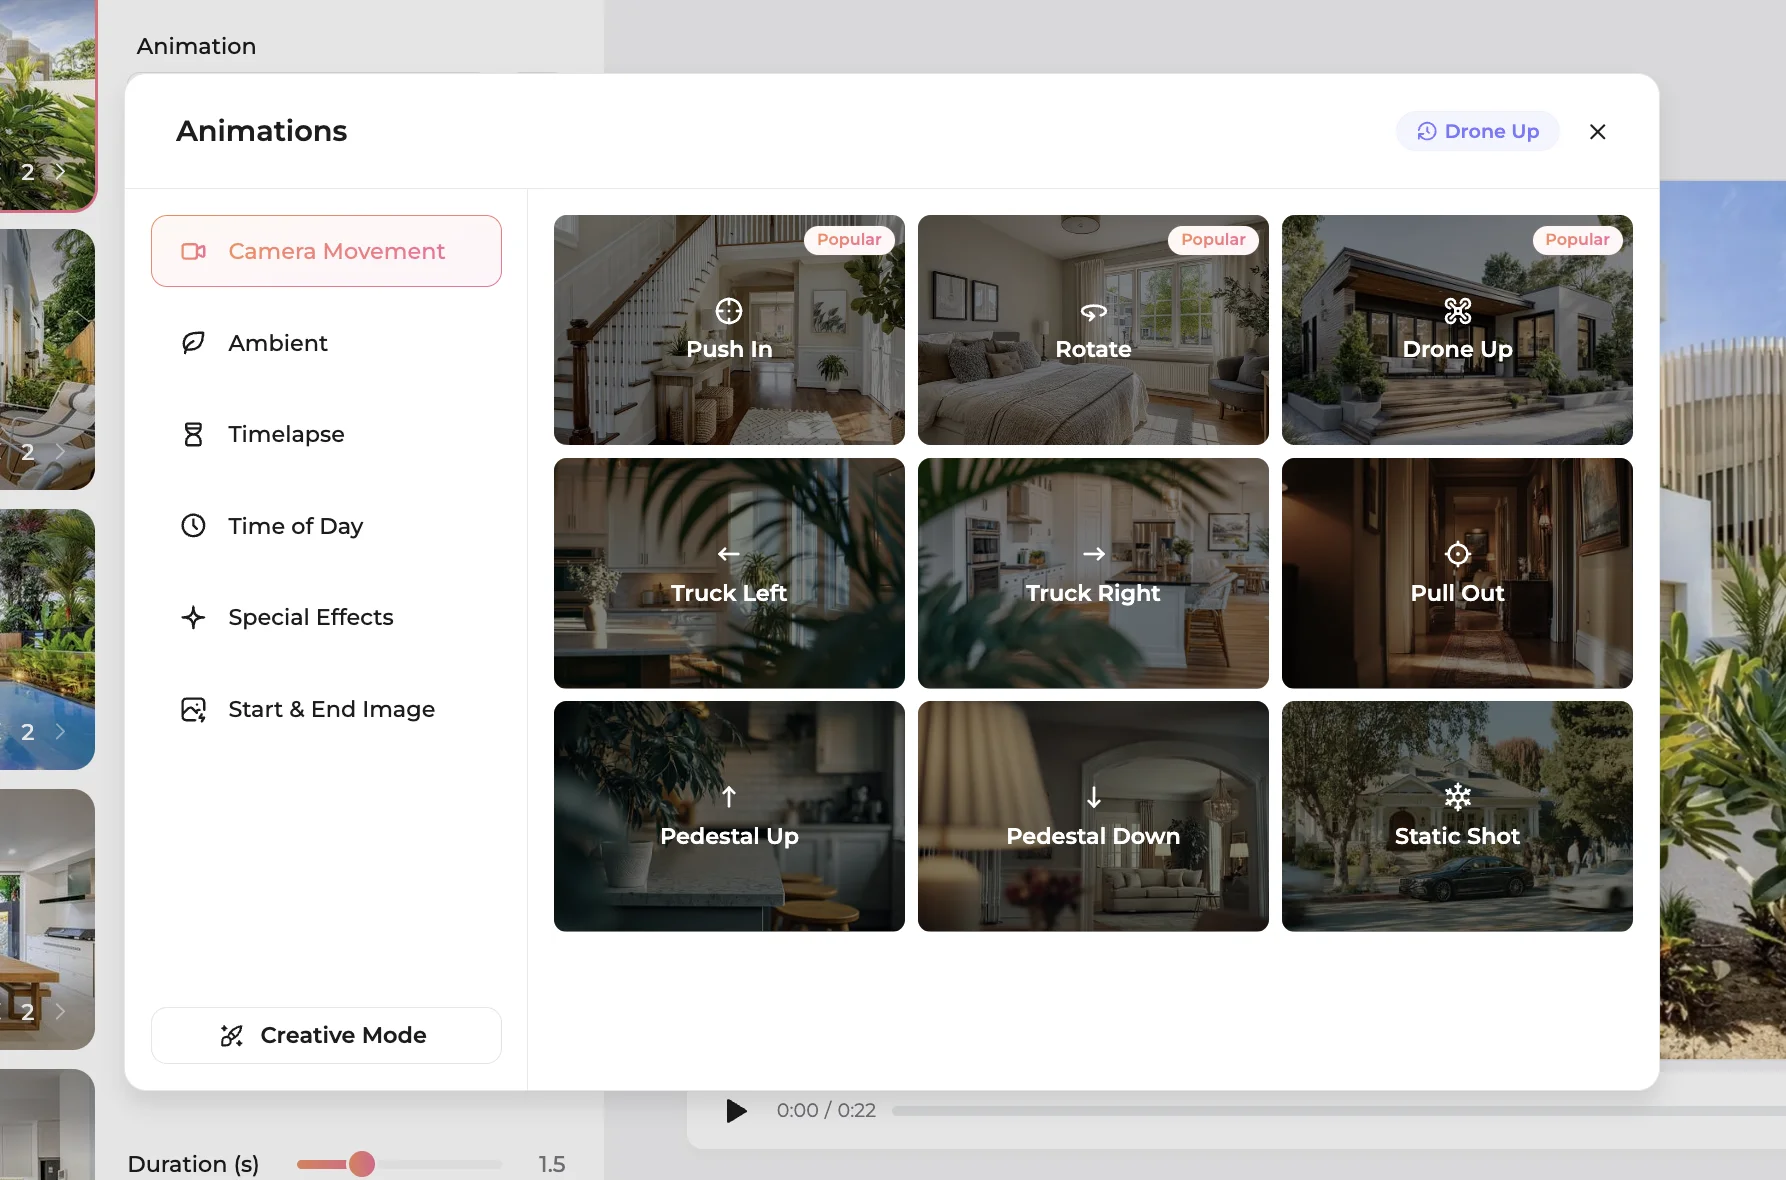1786x1180 pixels.
Task: Click the Duration value 1.5
Action: pos(552,1164)
